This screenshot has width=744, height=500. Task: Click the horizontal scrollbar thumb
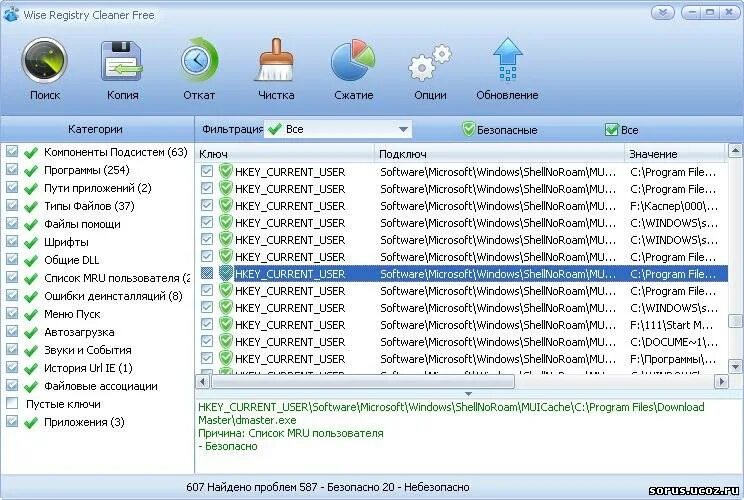(363, 381)
